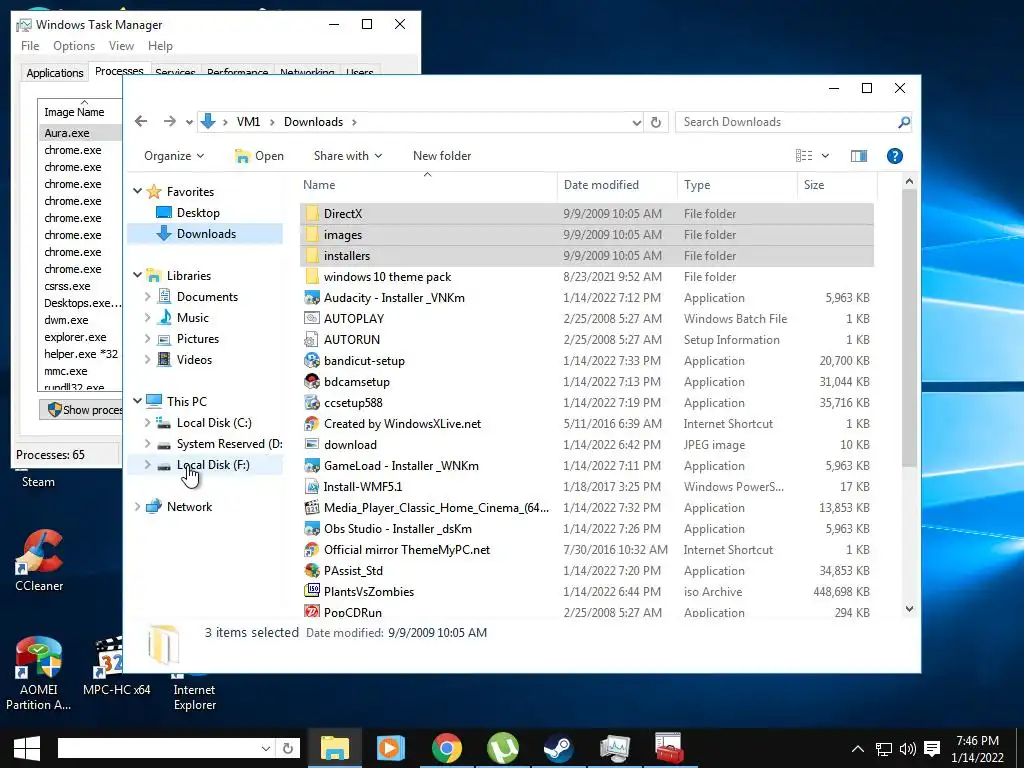The image size is (1024, 768).
Task: Open the Action Center notifications icon
Action: 932,748
